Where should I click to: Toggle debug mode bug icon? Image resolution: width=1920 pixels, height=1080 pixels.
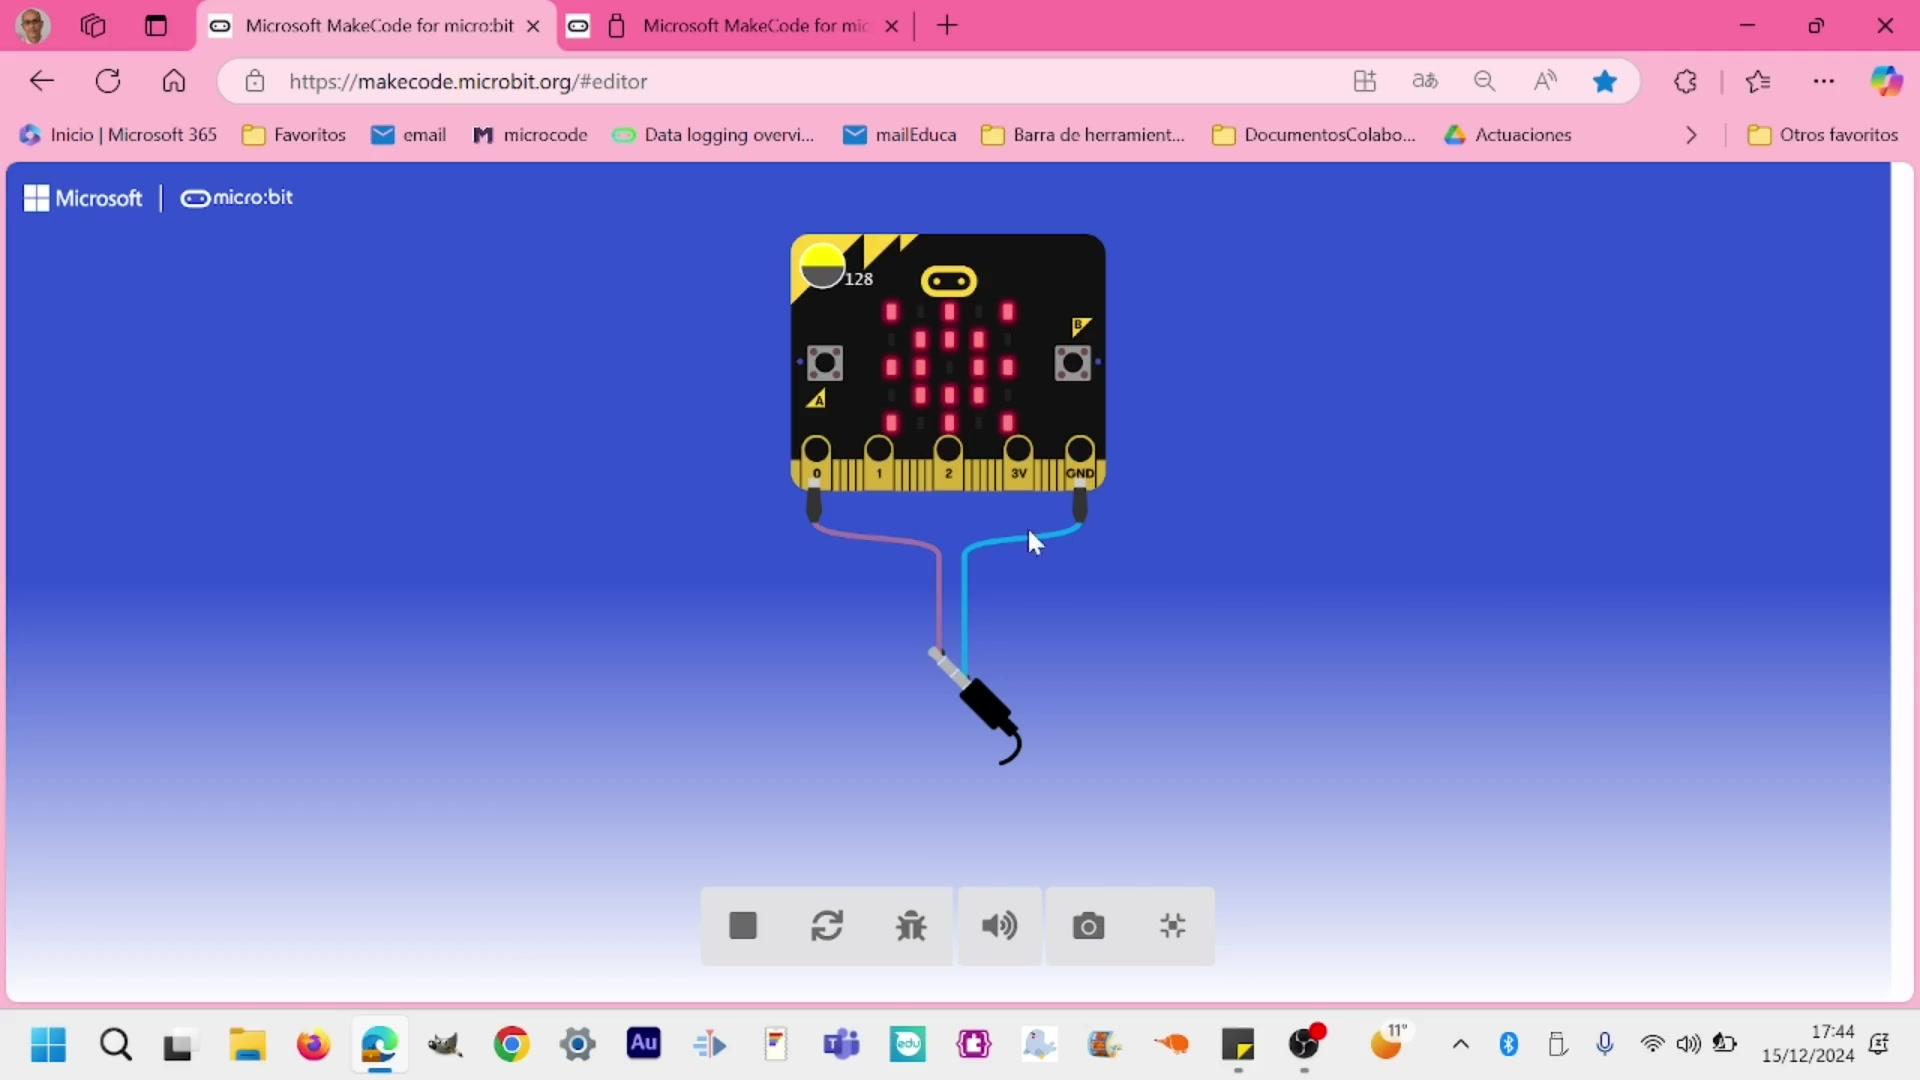(911, 926)
